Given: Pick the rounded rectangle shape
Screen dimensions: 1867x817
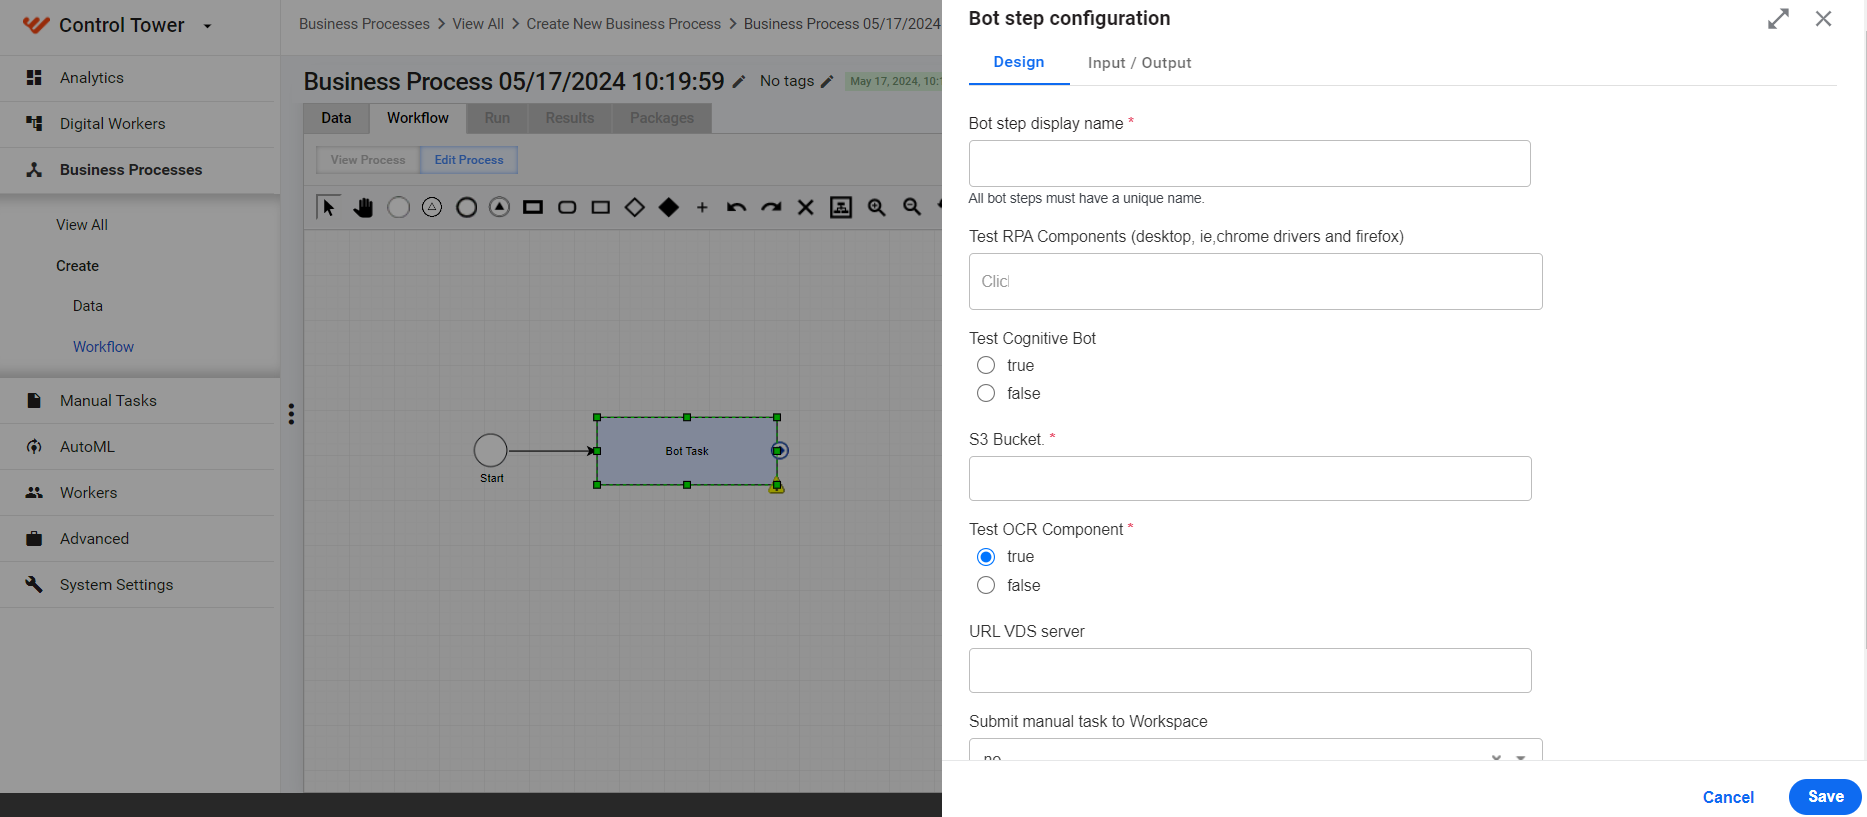Looking at the screenshot, I should click(x=567, y=207).
